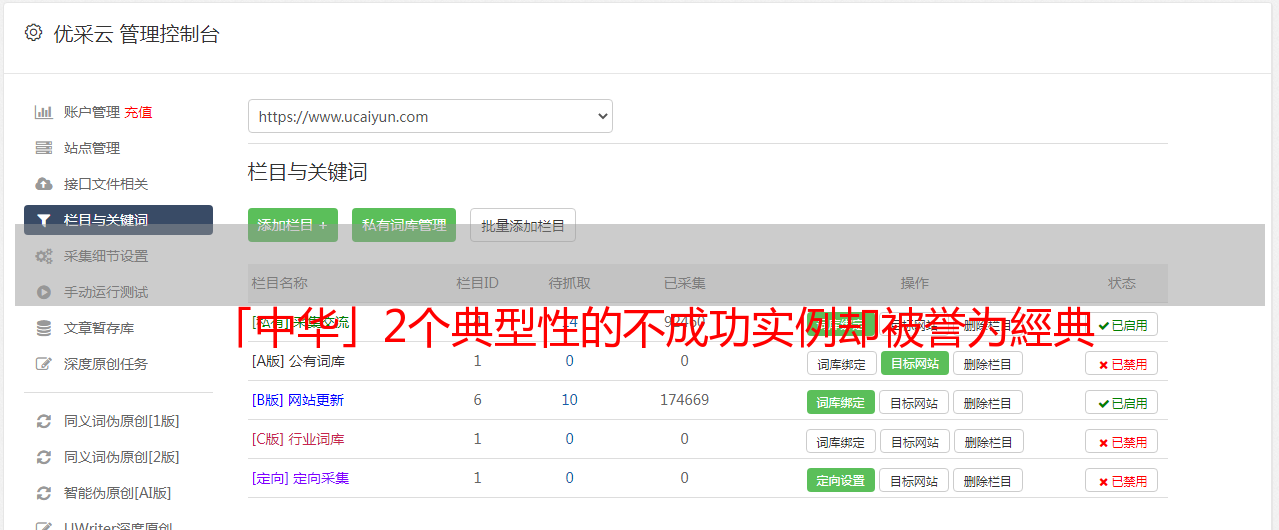Open the 站点管理 menu label
Image resolution: width=1279 pixels, height=530 pixels.
click(x=92, y=148)
